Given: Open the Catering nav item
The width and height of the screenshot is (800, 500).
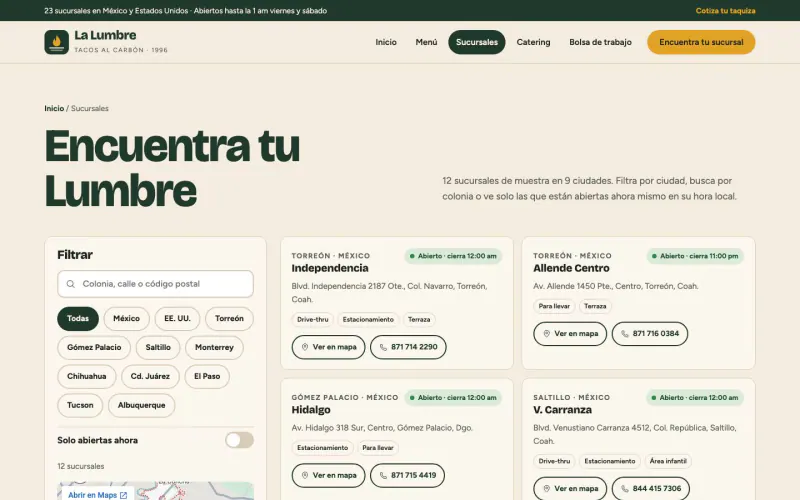Looking at the screenshot, I should [x=533, y=42].
